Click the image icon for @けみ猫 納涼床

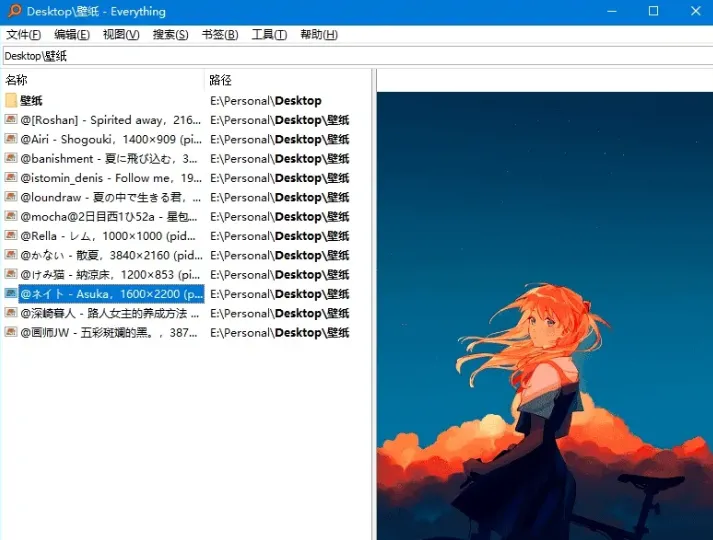[x=11, y=274]
